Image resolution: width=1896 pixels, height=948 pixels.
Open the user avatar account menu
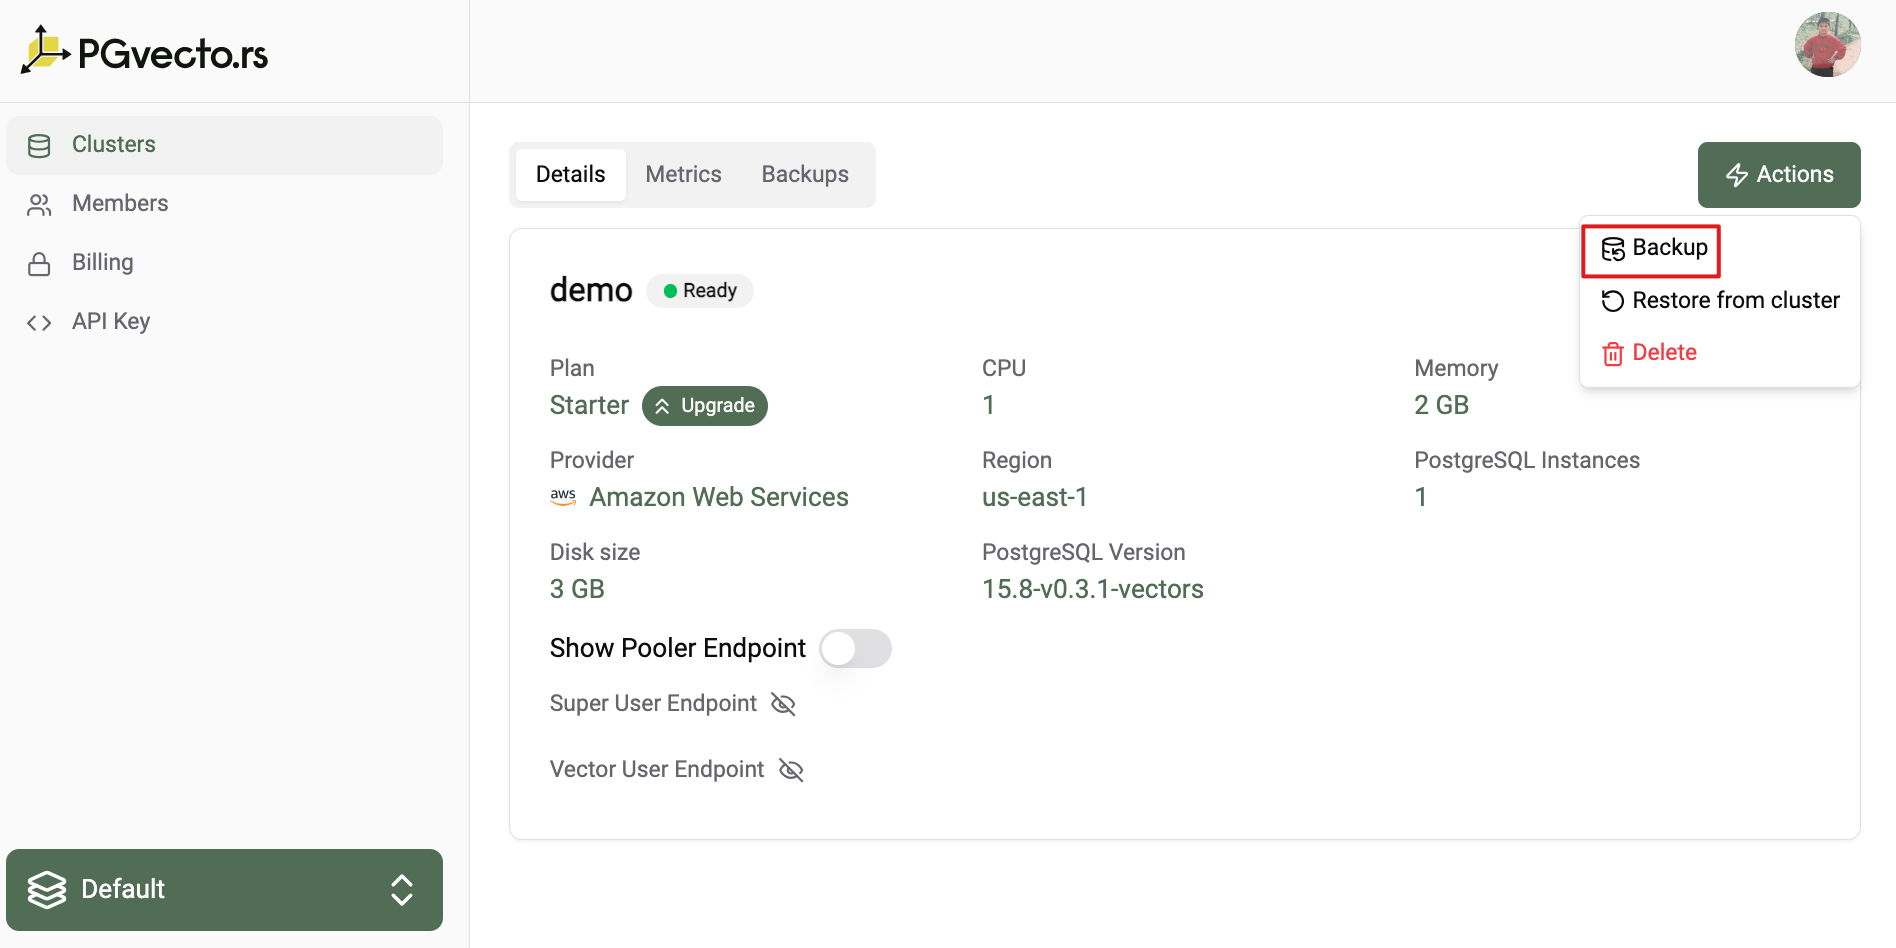click(x=1827, y=45)
